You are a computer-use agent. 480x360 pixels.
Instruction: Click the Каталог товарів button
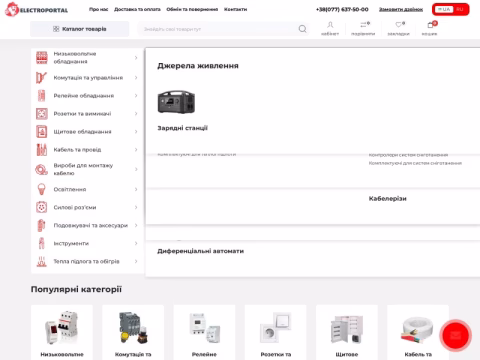click(x=80, y=29)
